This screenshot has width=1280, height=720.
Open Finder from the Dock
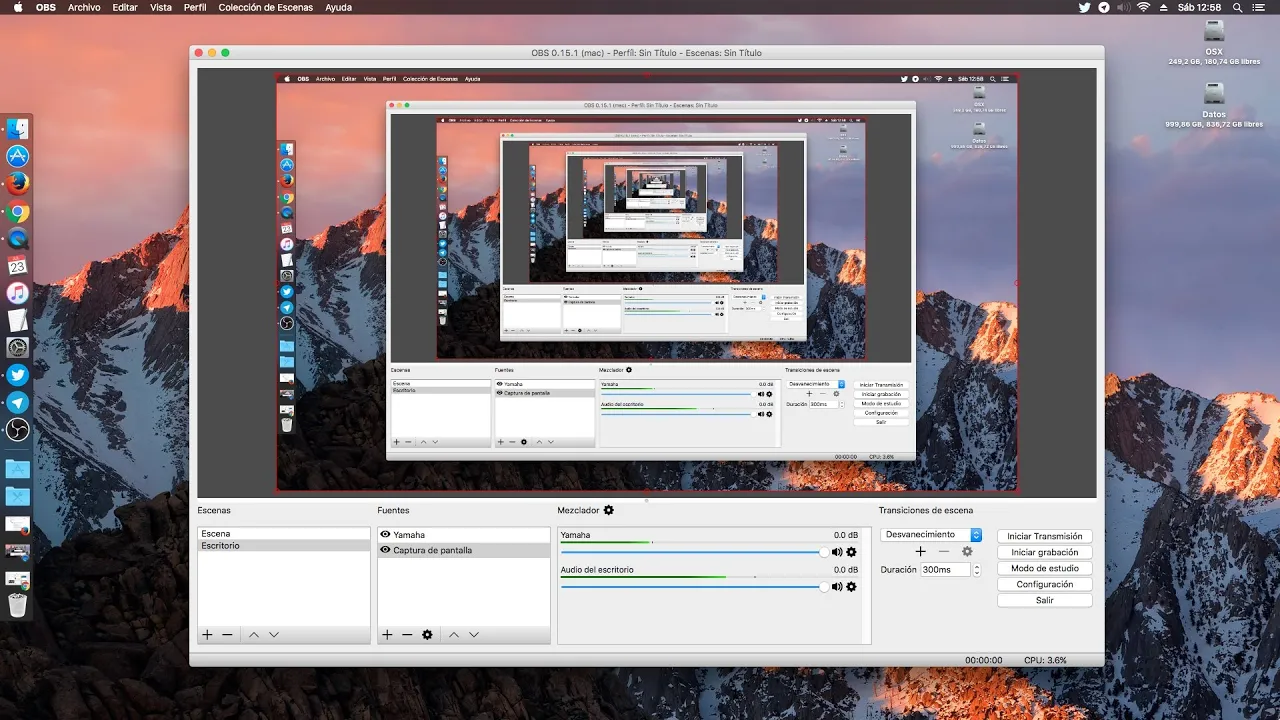coord(18,129)
